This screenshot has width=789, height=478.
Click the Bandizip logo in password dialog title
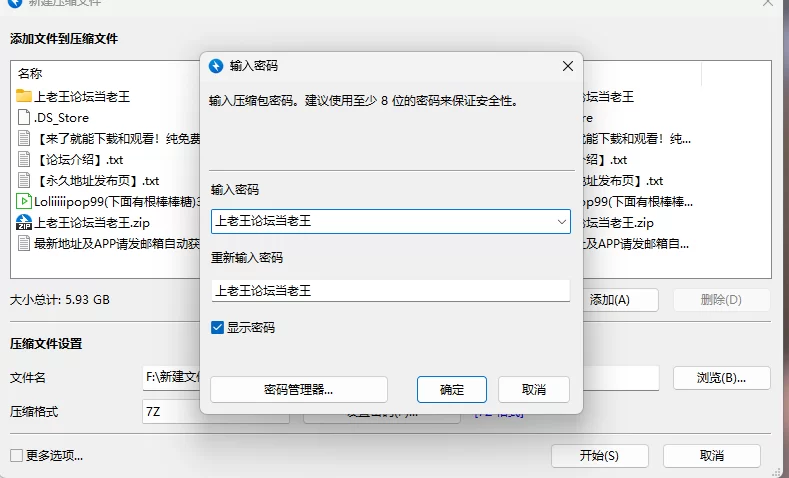tap(216, 66)
